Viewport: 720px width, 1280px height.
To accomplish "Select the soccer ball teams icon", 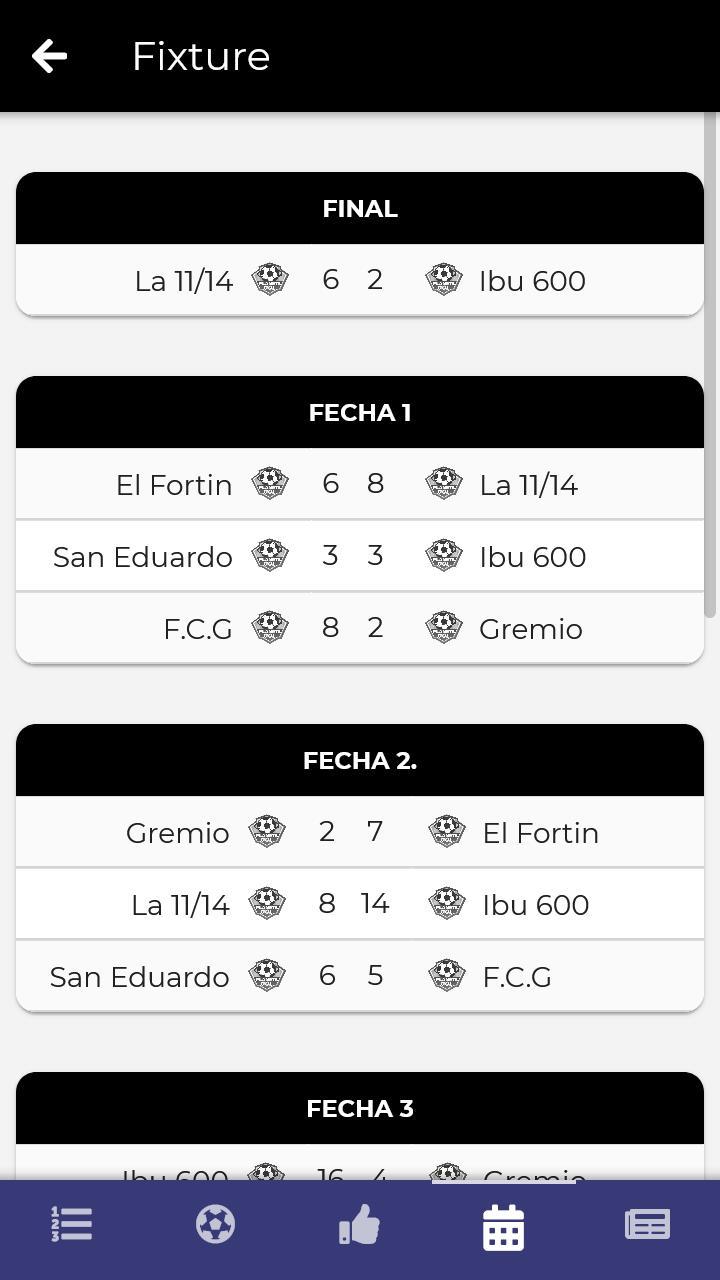I will (x=215, y=1223).
